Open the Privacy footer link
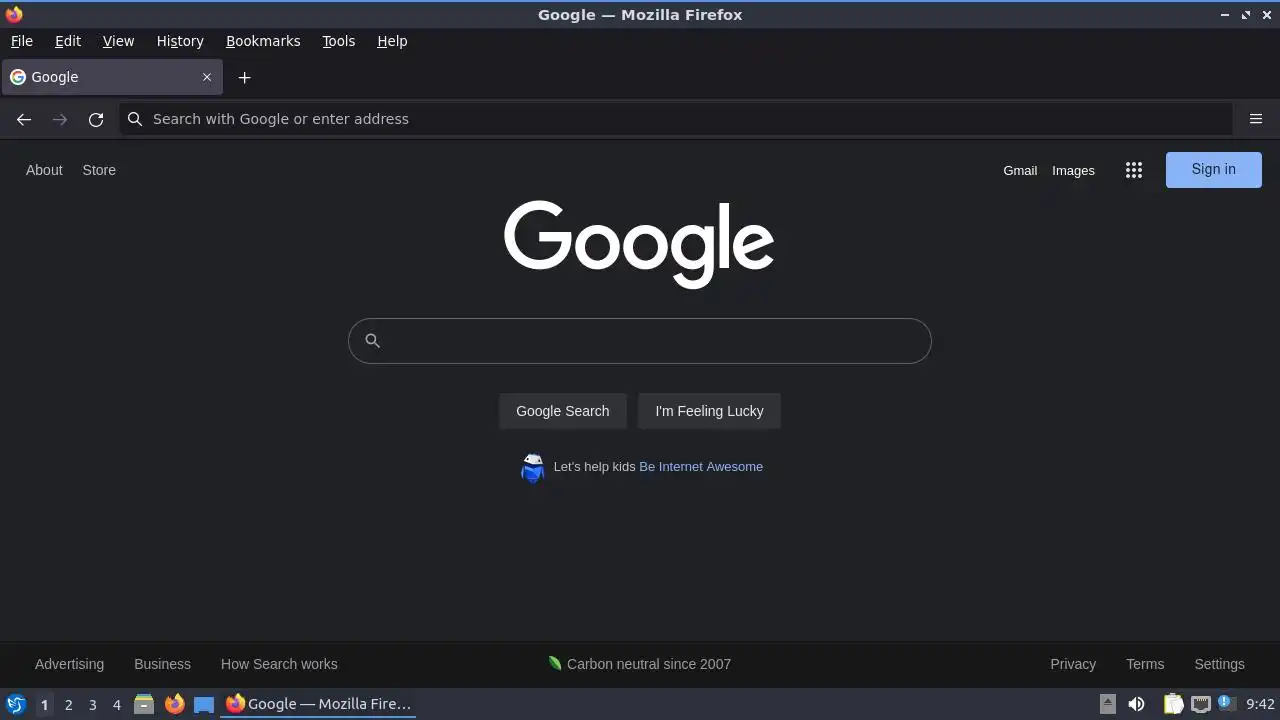The height and width of the screenshot is (720, 1280). click(1073, 664)
